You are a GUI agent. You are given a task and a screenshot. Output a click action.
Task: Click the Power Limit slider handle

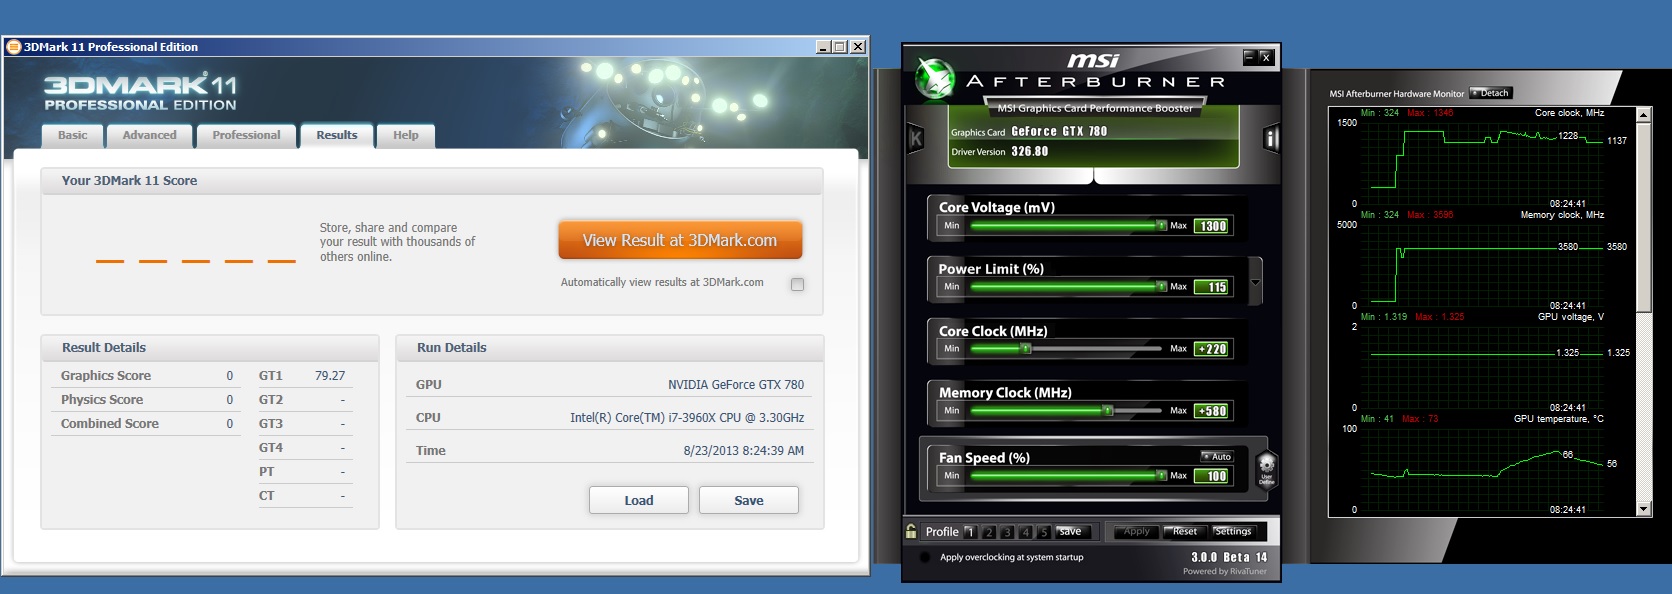(x=1161, y=286)
